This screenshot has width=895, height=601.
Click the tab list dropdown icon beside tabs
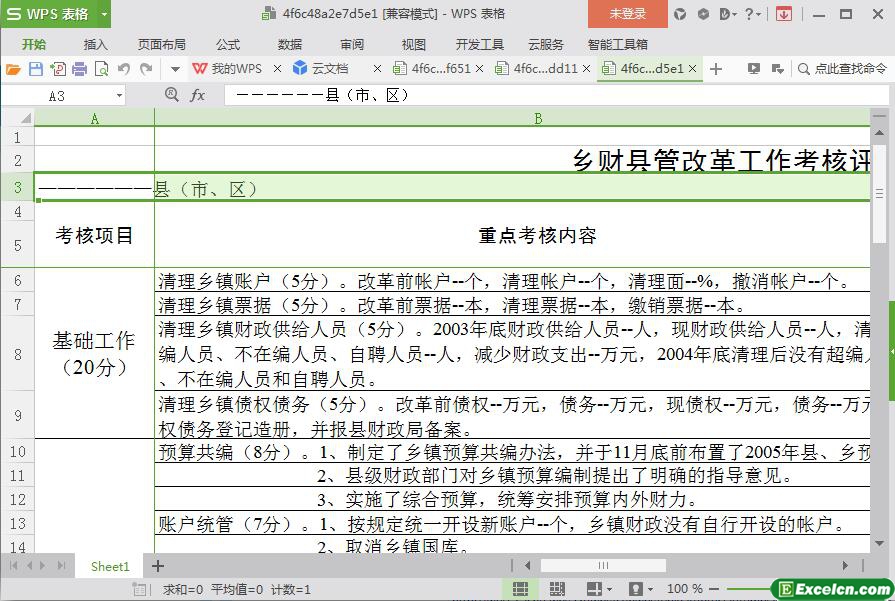(x=777, y=69)
